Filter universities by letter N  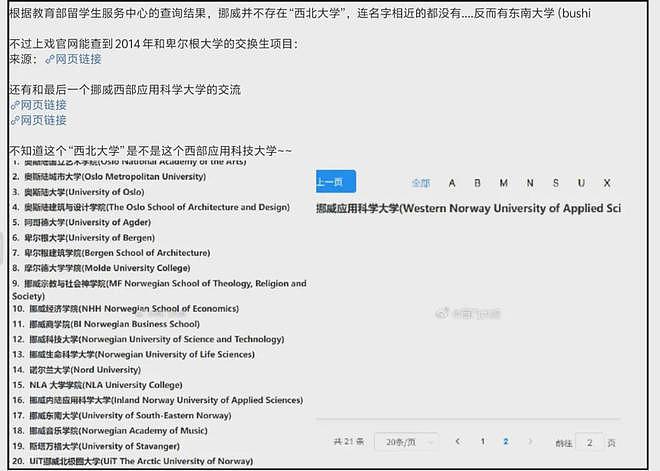point(530,183)
